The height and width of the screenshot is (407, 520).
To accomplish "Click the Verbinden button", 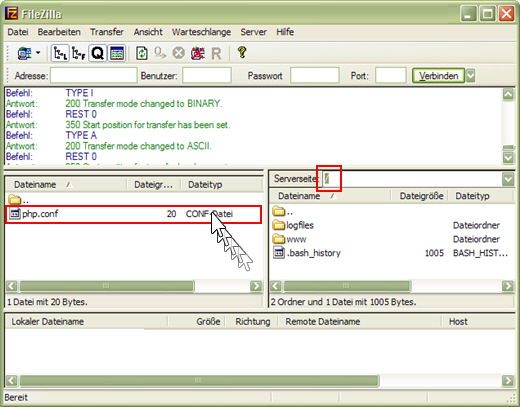I will pyautogui.click(x=438, y=76).
